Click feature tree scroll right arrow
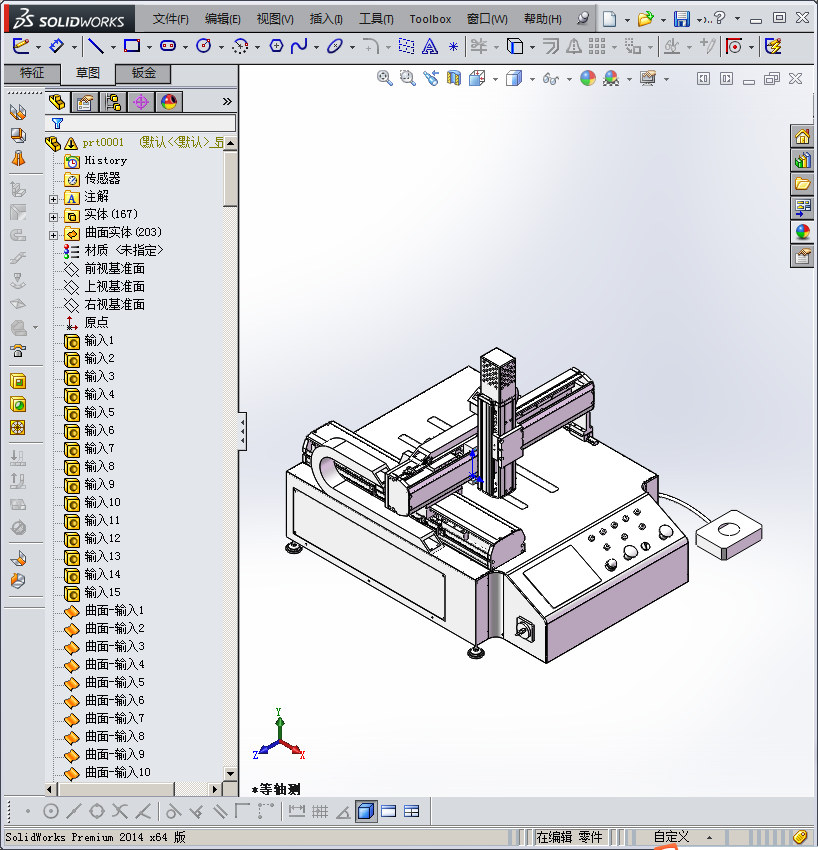This screenshot has height=850, width=818. click(x=215, y=789)
